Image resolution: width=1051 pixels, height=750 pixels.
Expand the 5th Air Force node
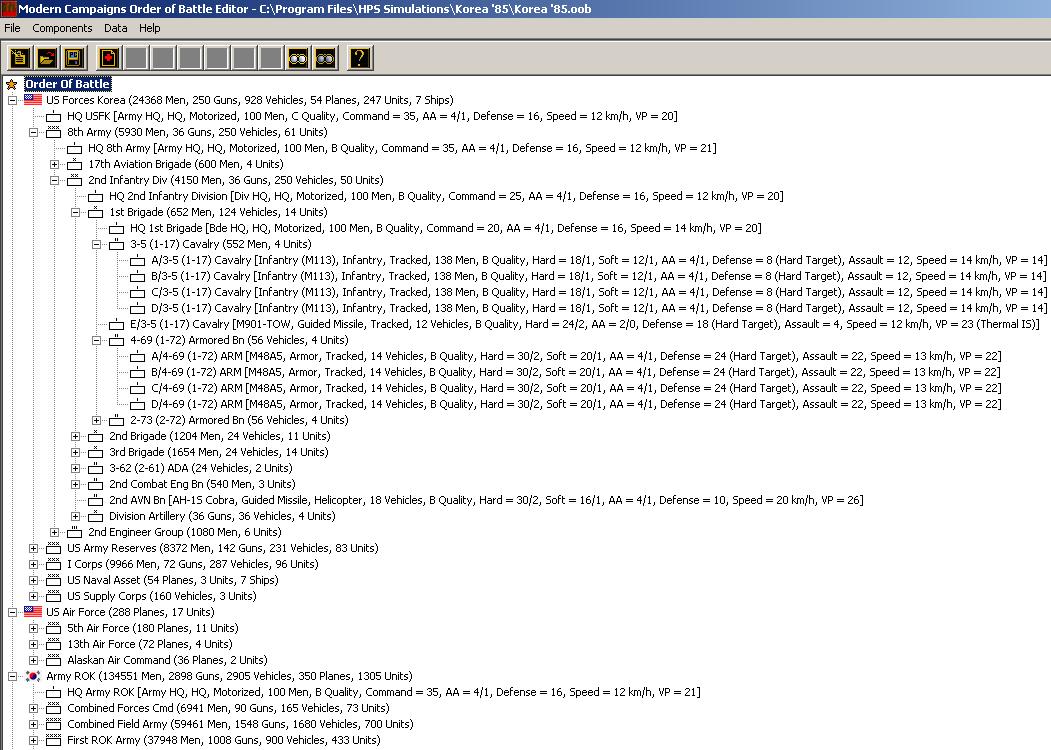(33, 628)
